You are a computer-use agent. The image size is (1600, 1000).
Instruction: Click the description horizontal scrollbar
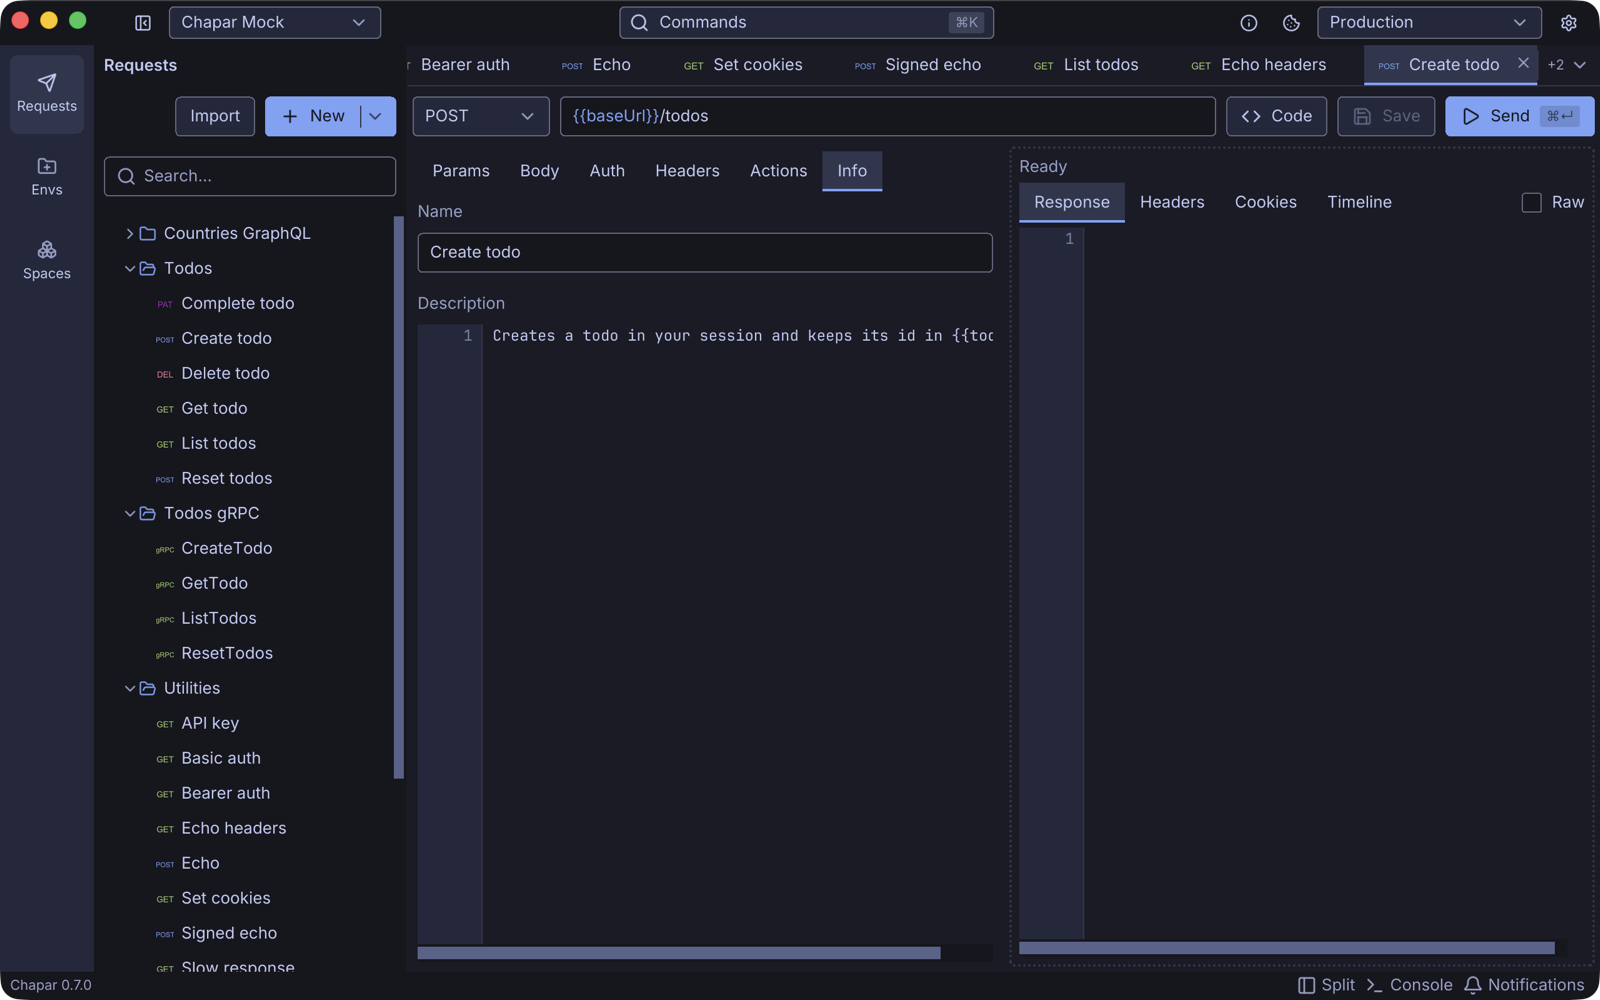[679, 953]
